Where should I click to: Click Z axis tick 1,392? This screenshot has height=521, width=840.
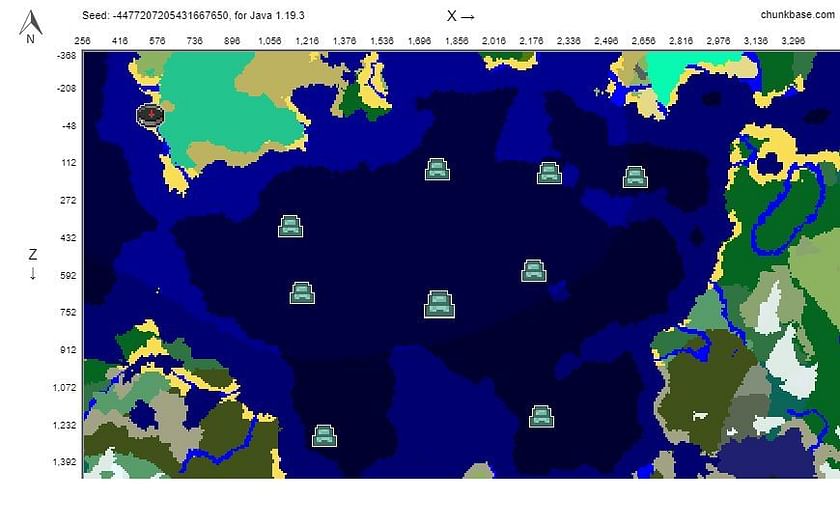point(65,462)
